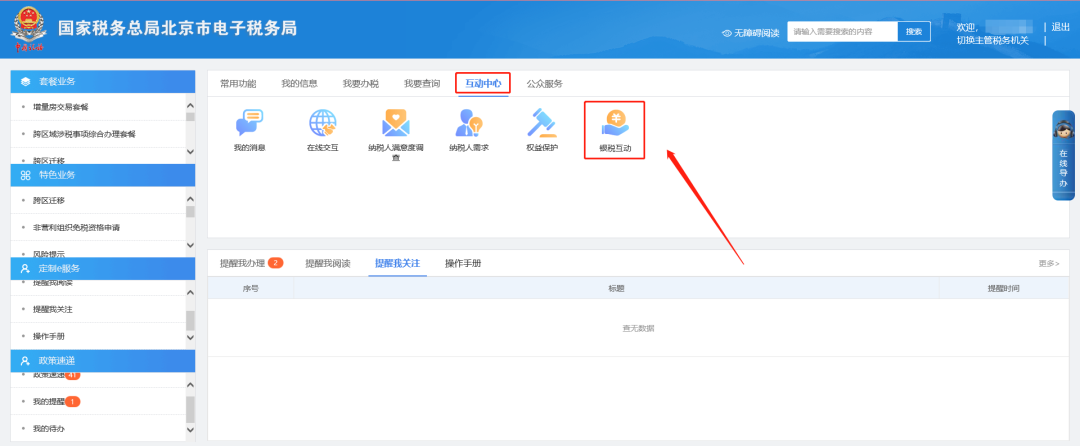Focus the header search input field
1080x446 pixels.
(x=842, y=32)
